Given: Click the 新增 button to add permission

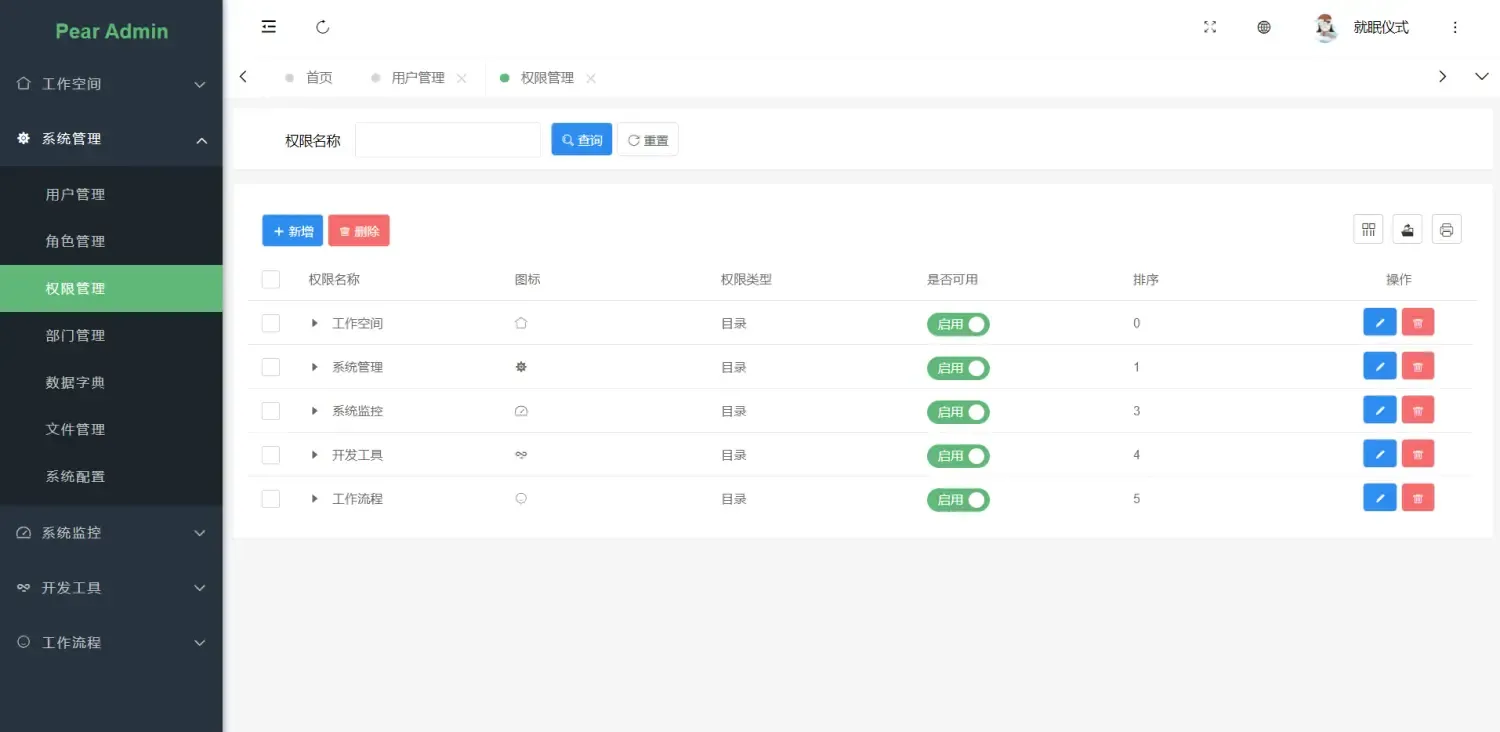Looking at the screenshot, I should (x=292, y=230).
